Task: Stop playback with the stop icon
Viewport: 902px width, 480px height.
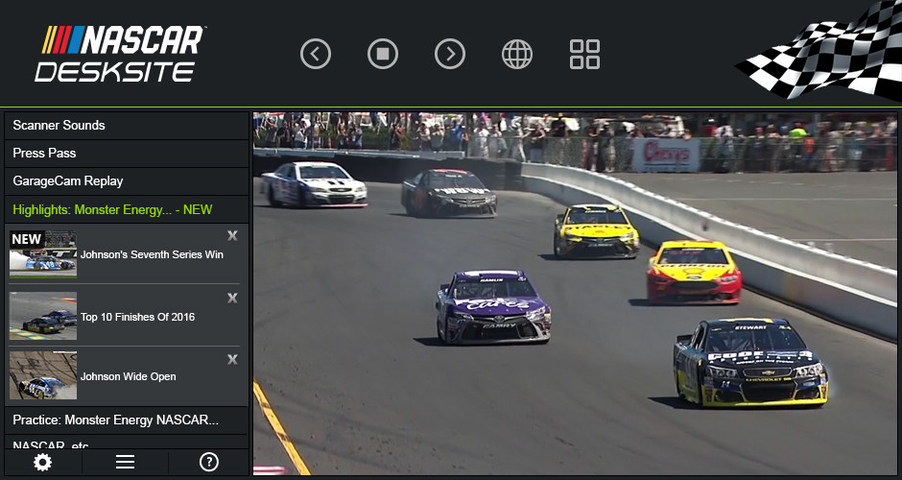Action: coord(383,54)
